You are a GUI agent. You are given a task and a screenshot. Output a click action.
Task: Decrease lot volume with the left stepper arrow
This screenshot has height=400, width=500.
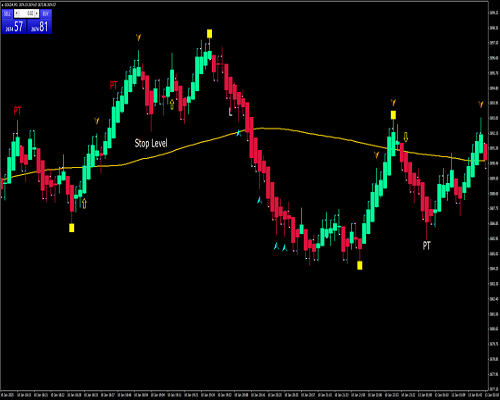pyautogui.click(x=17, y=13)
